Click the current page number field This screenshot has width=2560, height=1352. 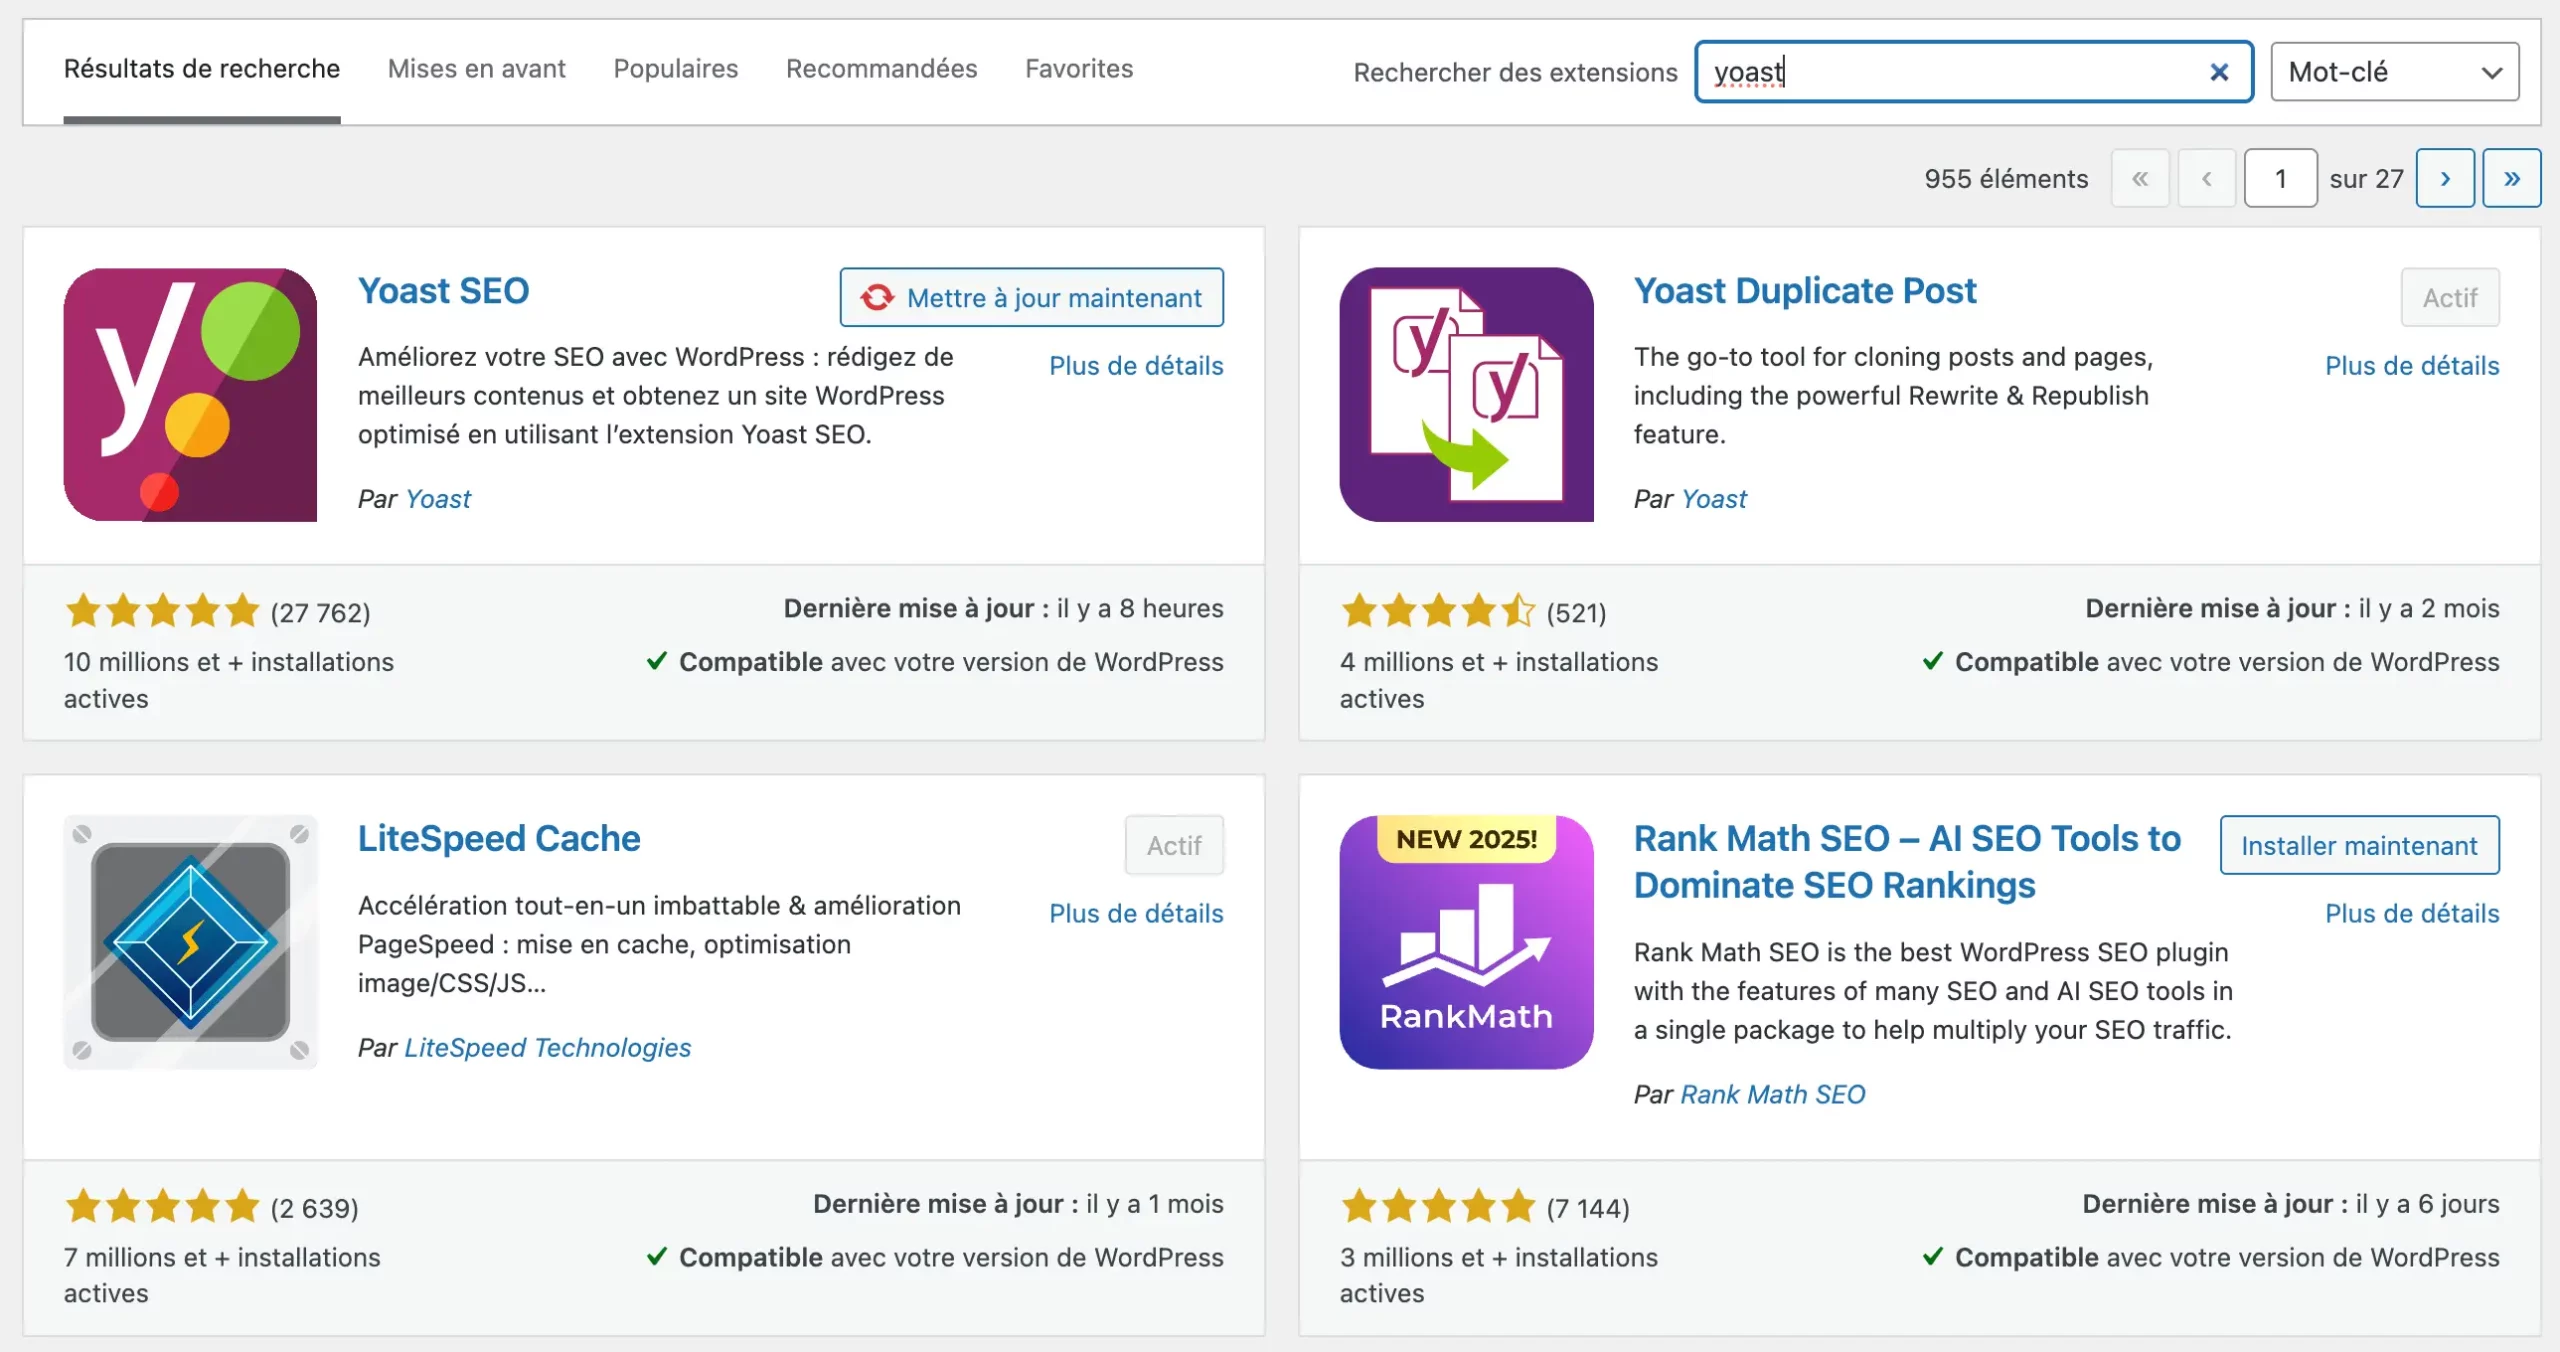pyautogui.click(x=2280, y=178)
